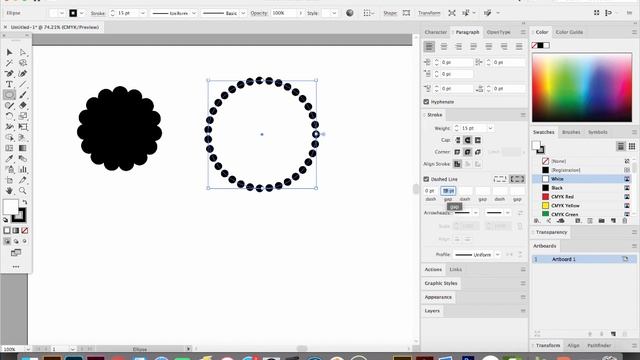This screenshot has height=360, width=640.
Task: Choose Bevel Join corner option
Action: pyautogui.click(x=478, y=152)
